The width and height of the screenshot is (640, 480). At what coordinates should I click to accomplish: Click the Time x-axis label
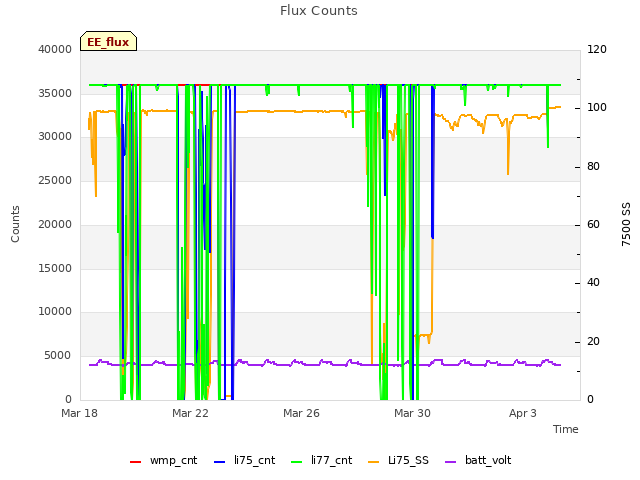coord(566,429)
